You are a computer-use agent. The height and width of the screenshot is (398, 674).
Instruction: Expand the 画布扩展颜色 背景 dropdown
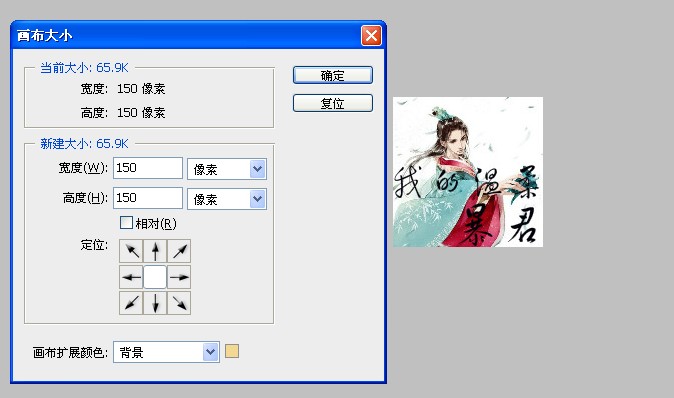(x=166, y=352)
